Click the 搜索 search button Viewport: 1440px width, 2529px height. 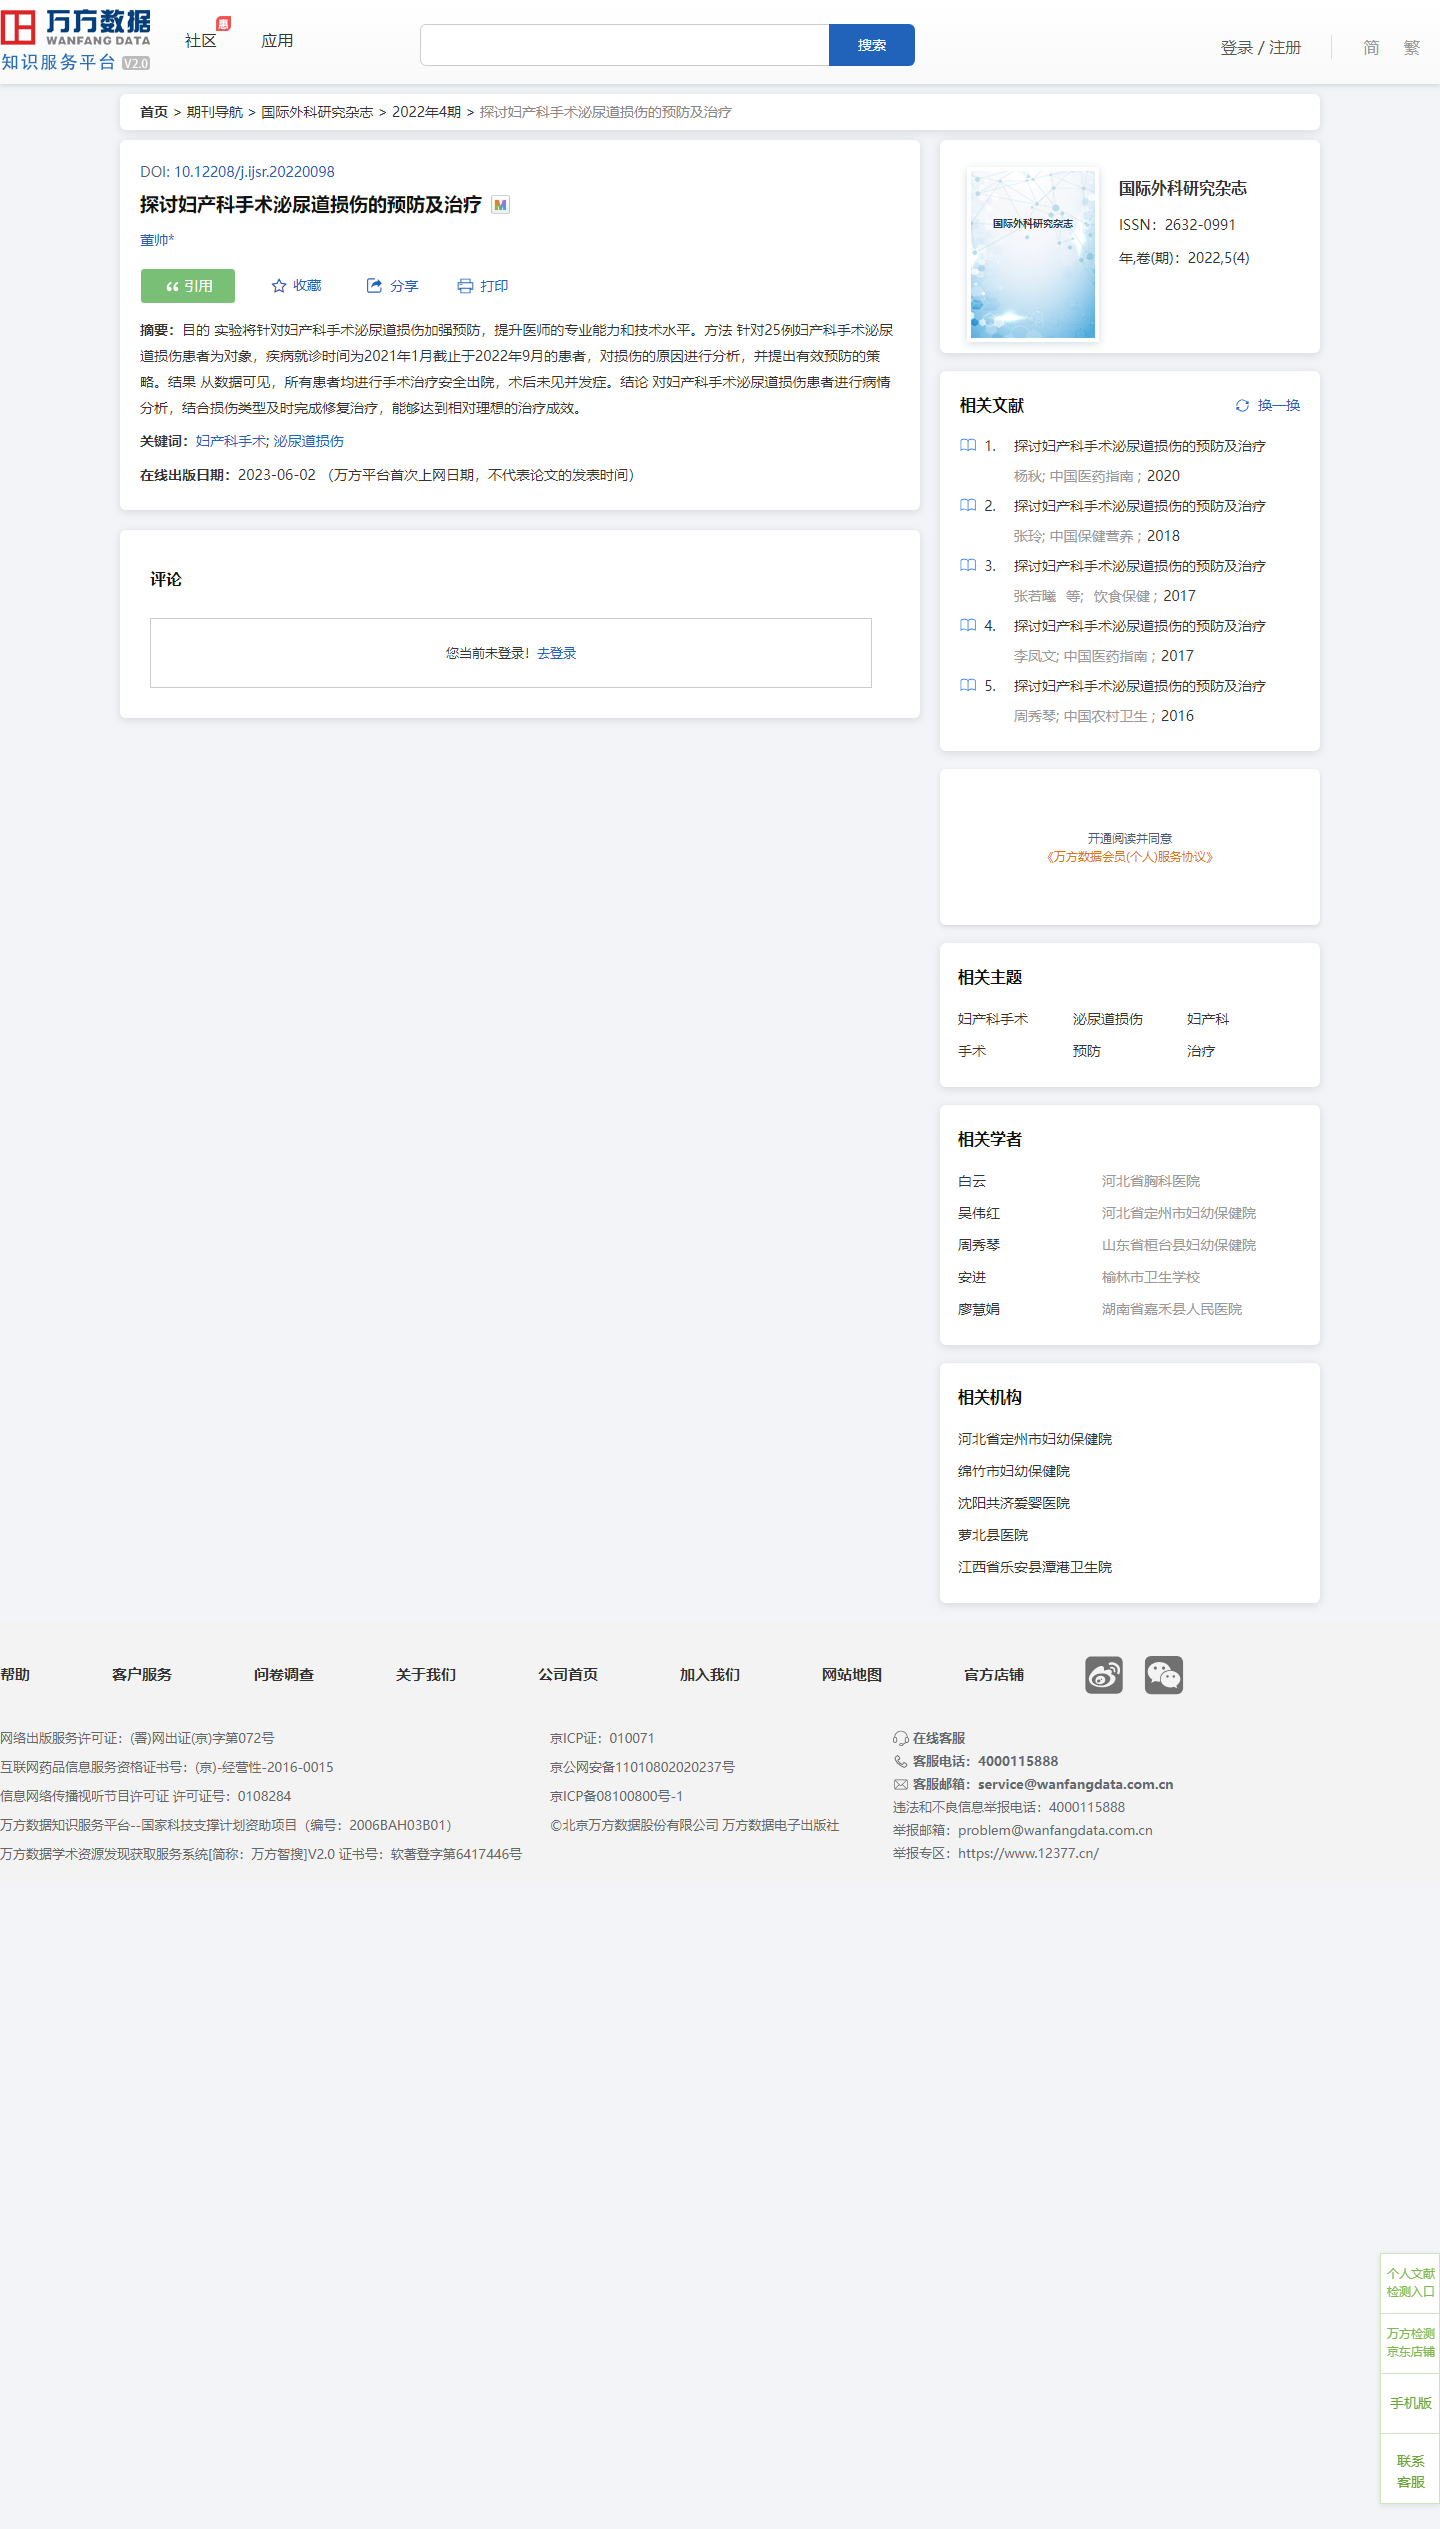coord(871,45)
